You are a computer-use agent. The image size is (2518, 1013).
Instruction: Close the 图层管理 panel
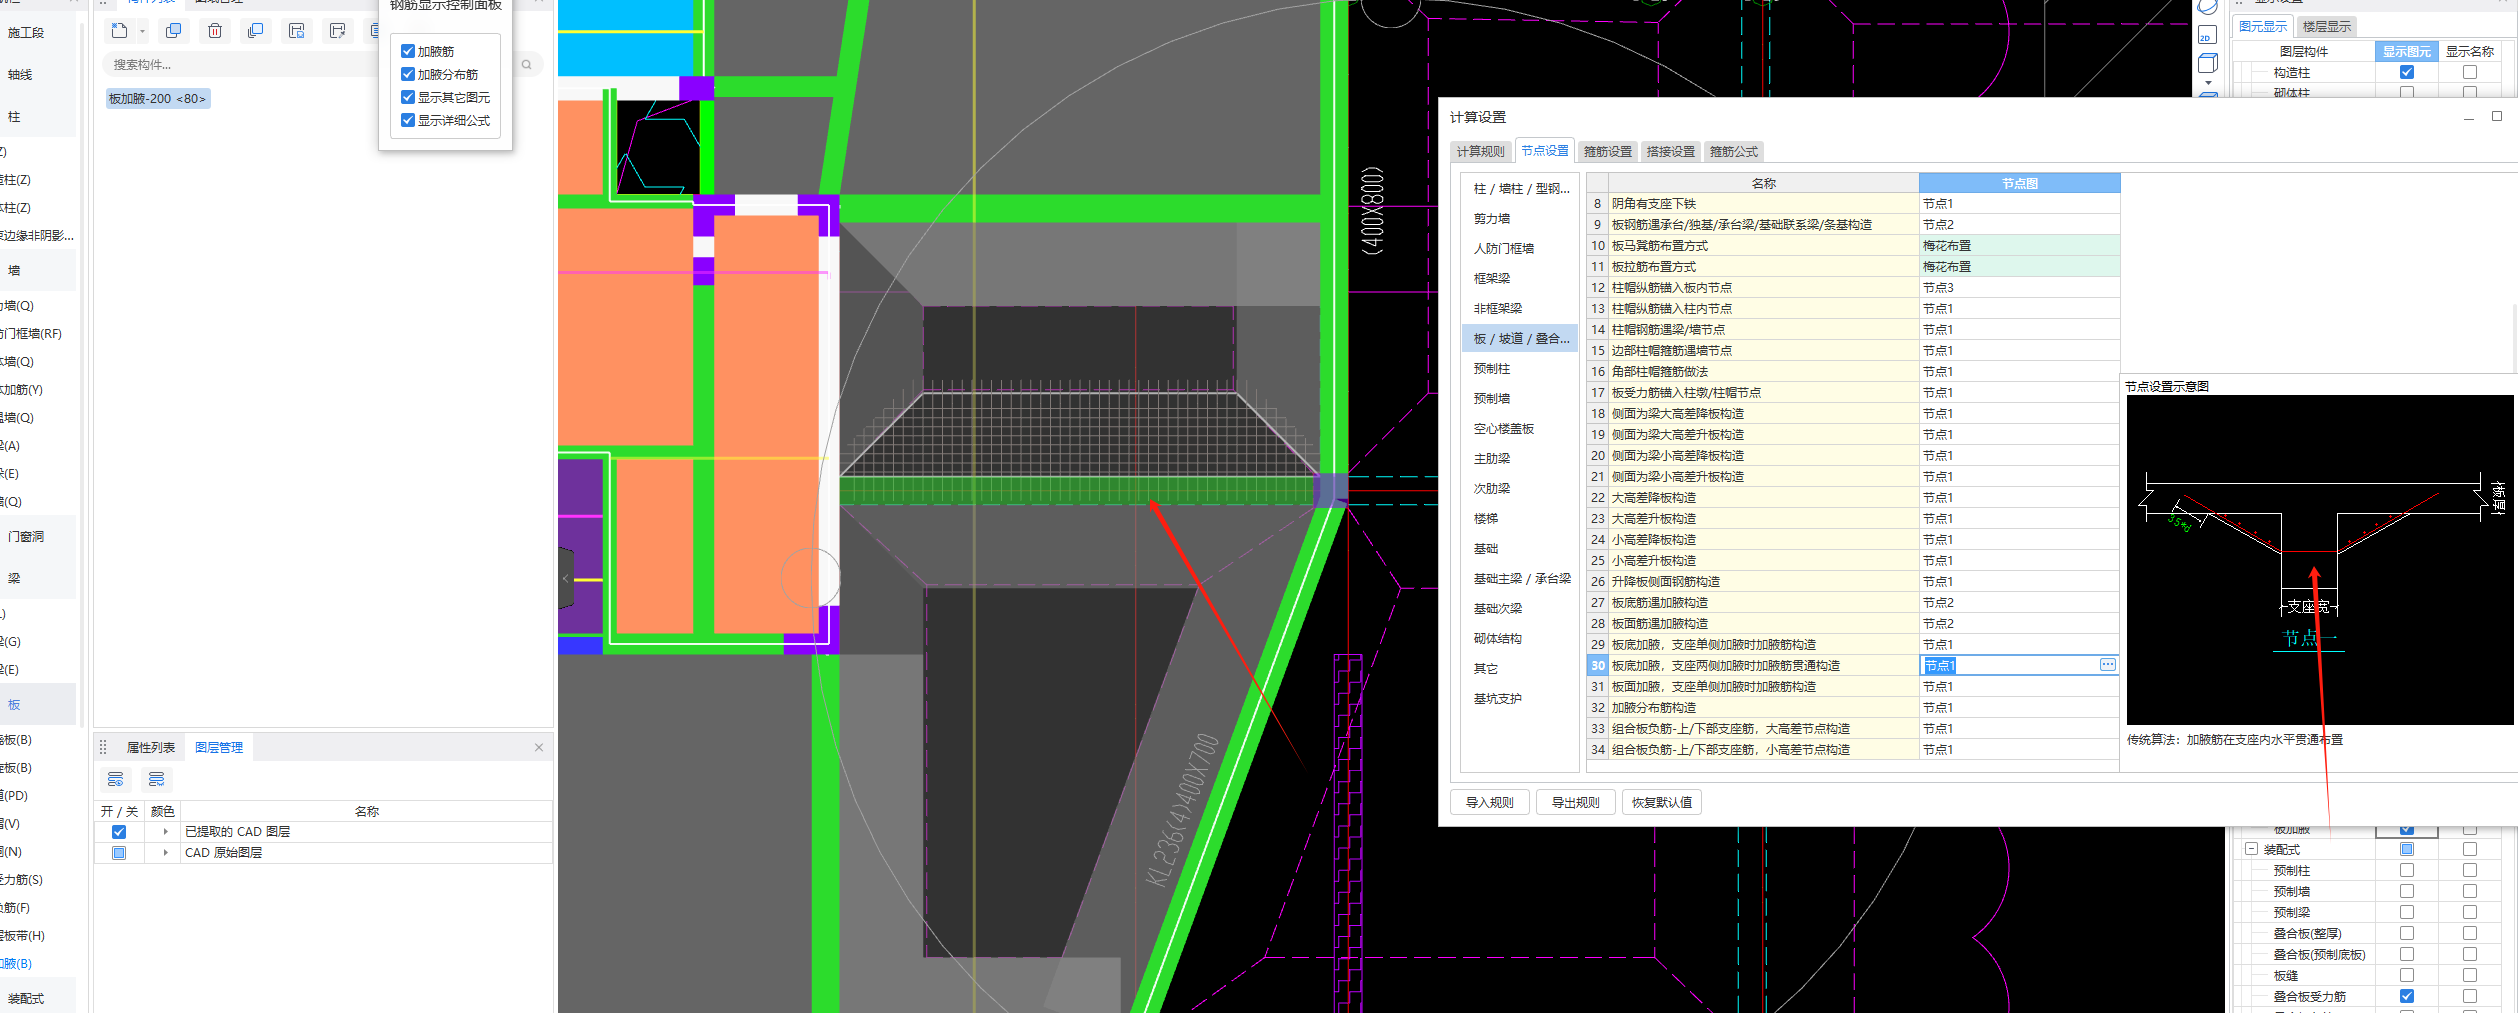point(539,747)
